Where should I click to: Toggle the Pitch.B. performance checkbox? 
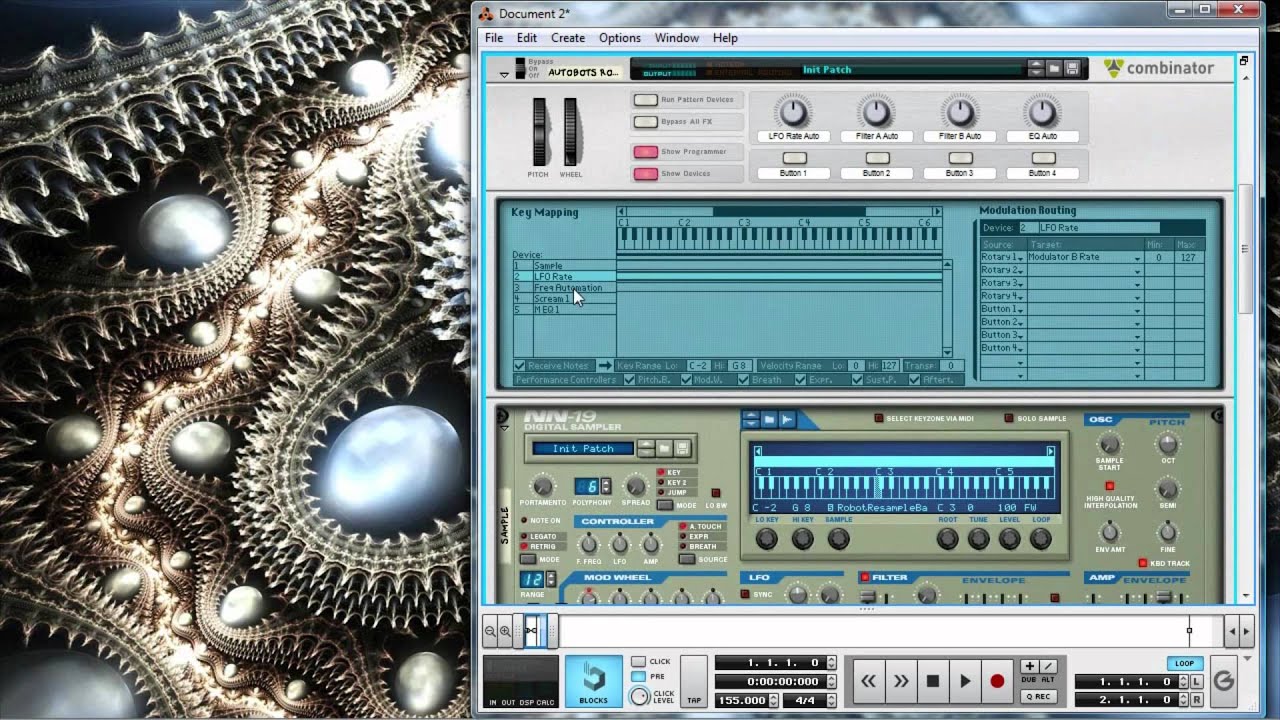[x=629, y=380]
